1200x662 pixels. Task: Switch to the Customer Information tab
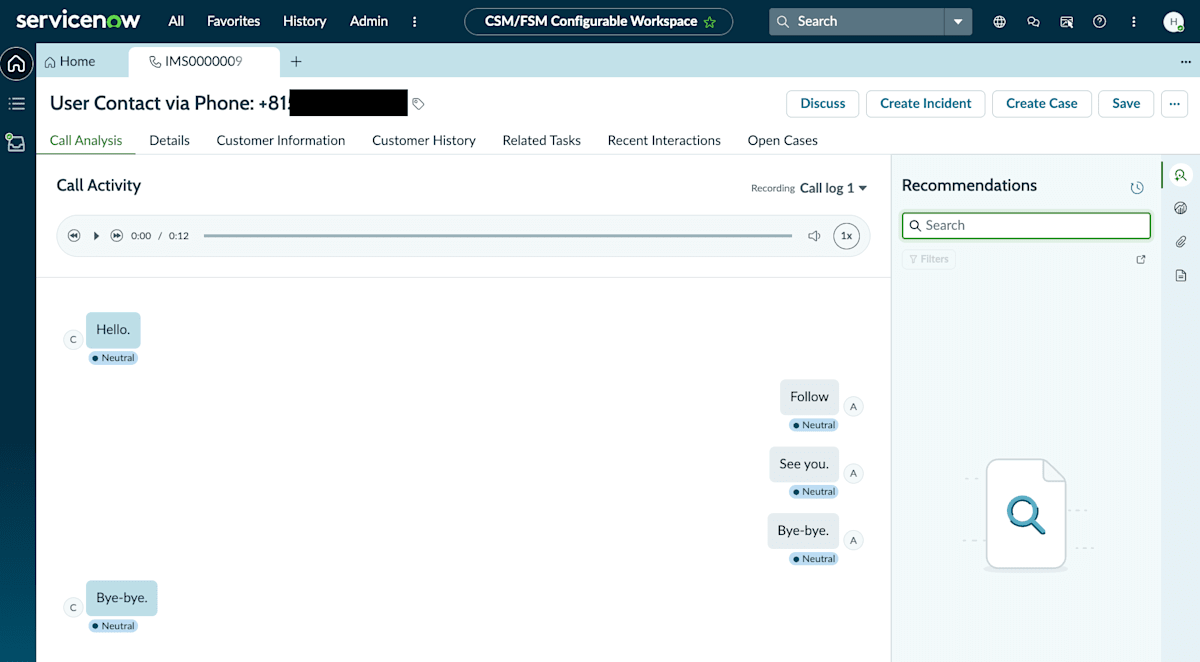(x=281, y=140)
